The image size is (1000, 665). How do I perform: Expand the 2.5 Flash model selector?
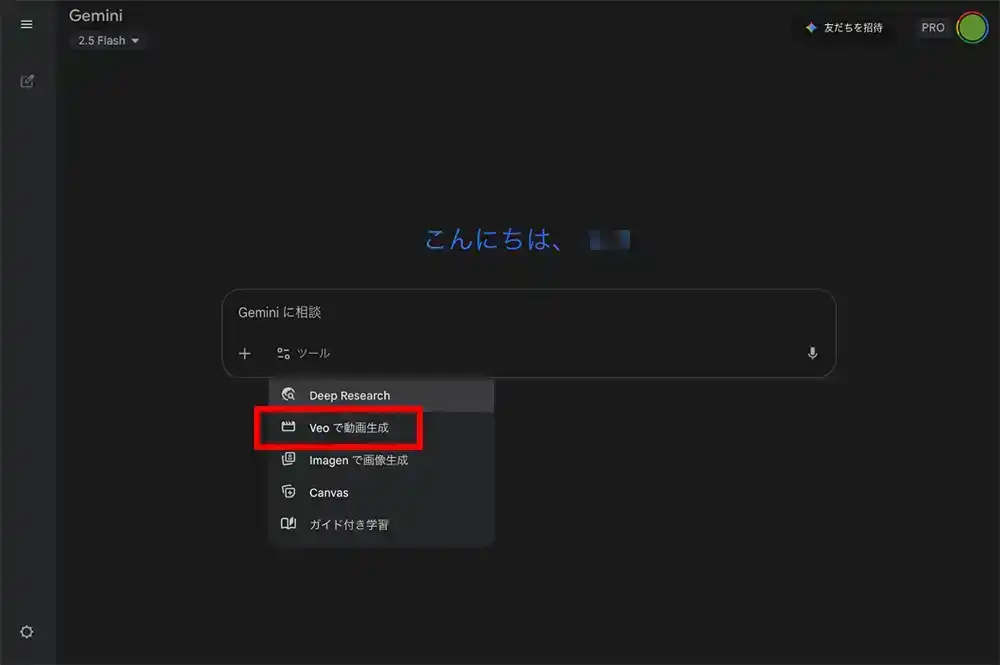[x=109, y=41]
